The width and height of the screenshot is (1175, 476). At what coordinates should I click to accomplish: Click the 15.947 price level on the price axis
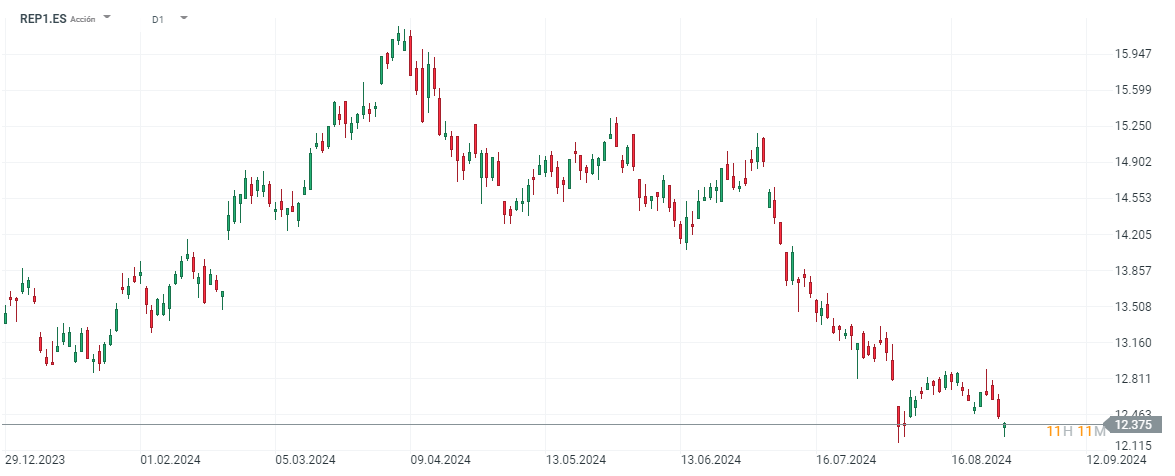pyautogui.click(x=1132, y=54)
